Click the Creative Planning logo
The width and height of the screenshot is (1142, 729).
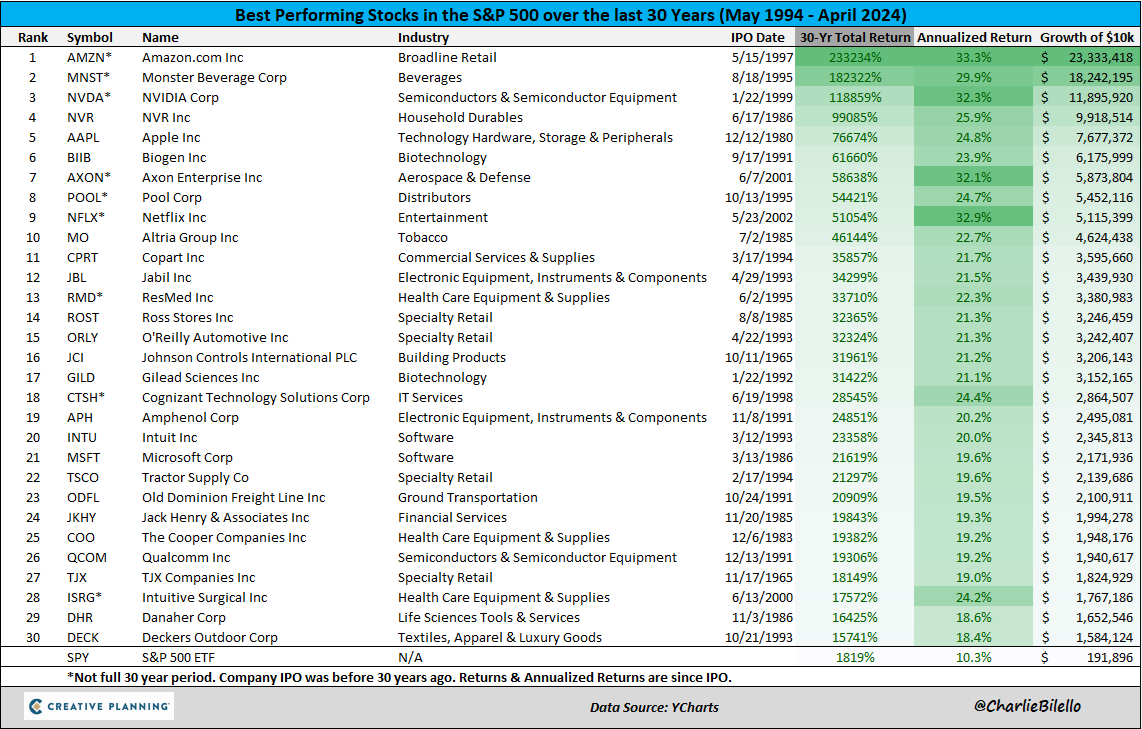coord(99,706)
